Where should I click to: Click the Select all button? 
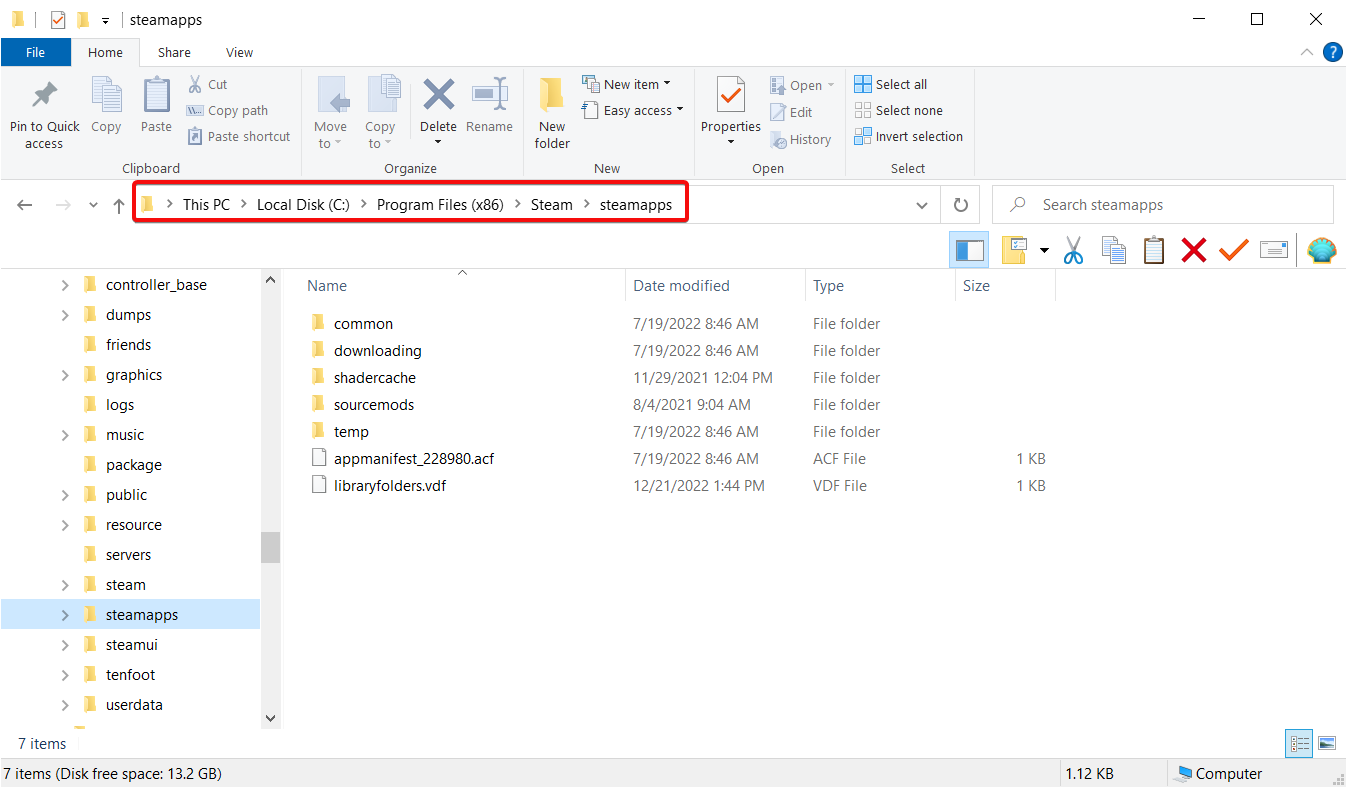(x=891, y=84)
